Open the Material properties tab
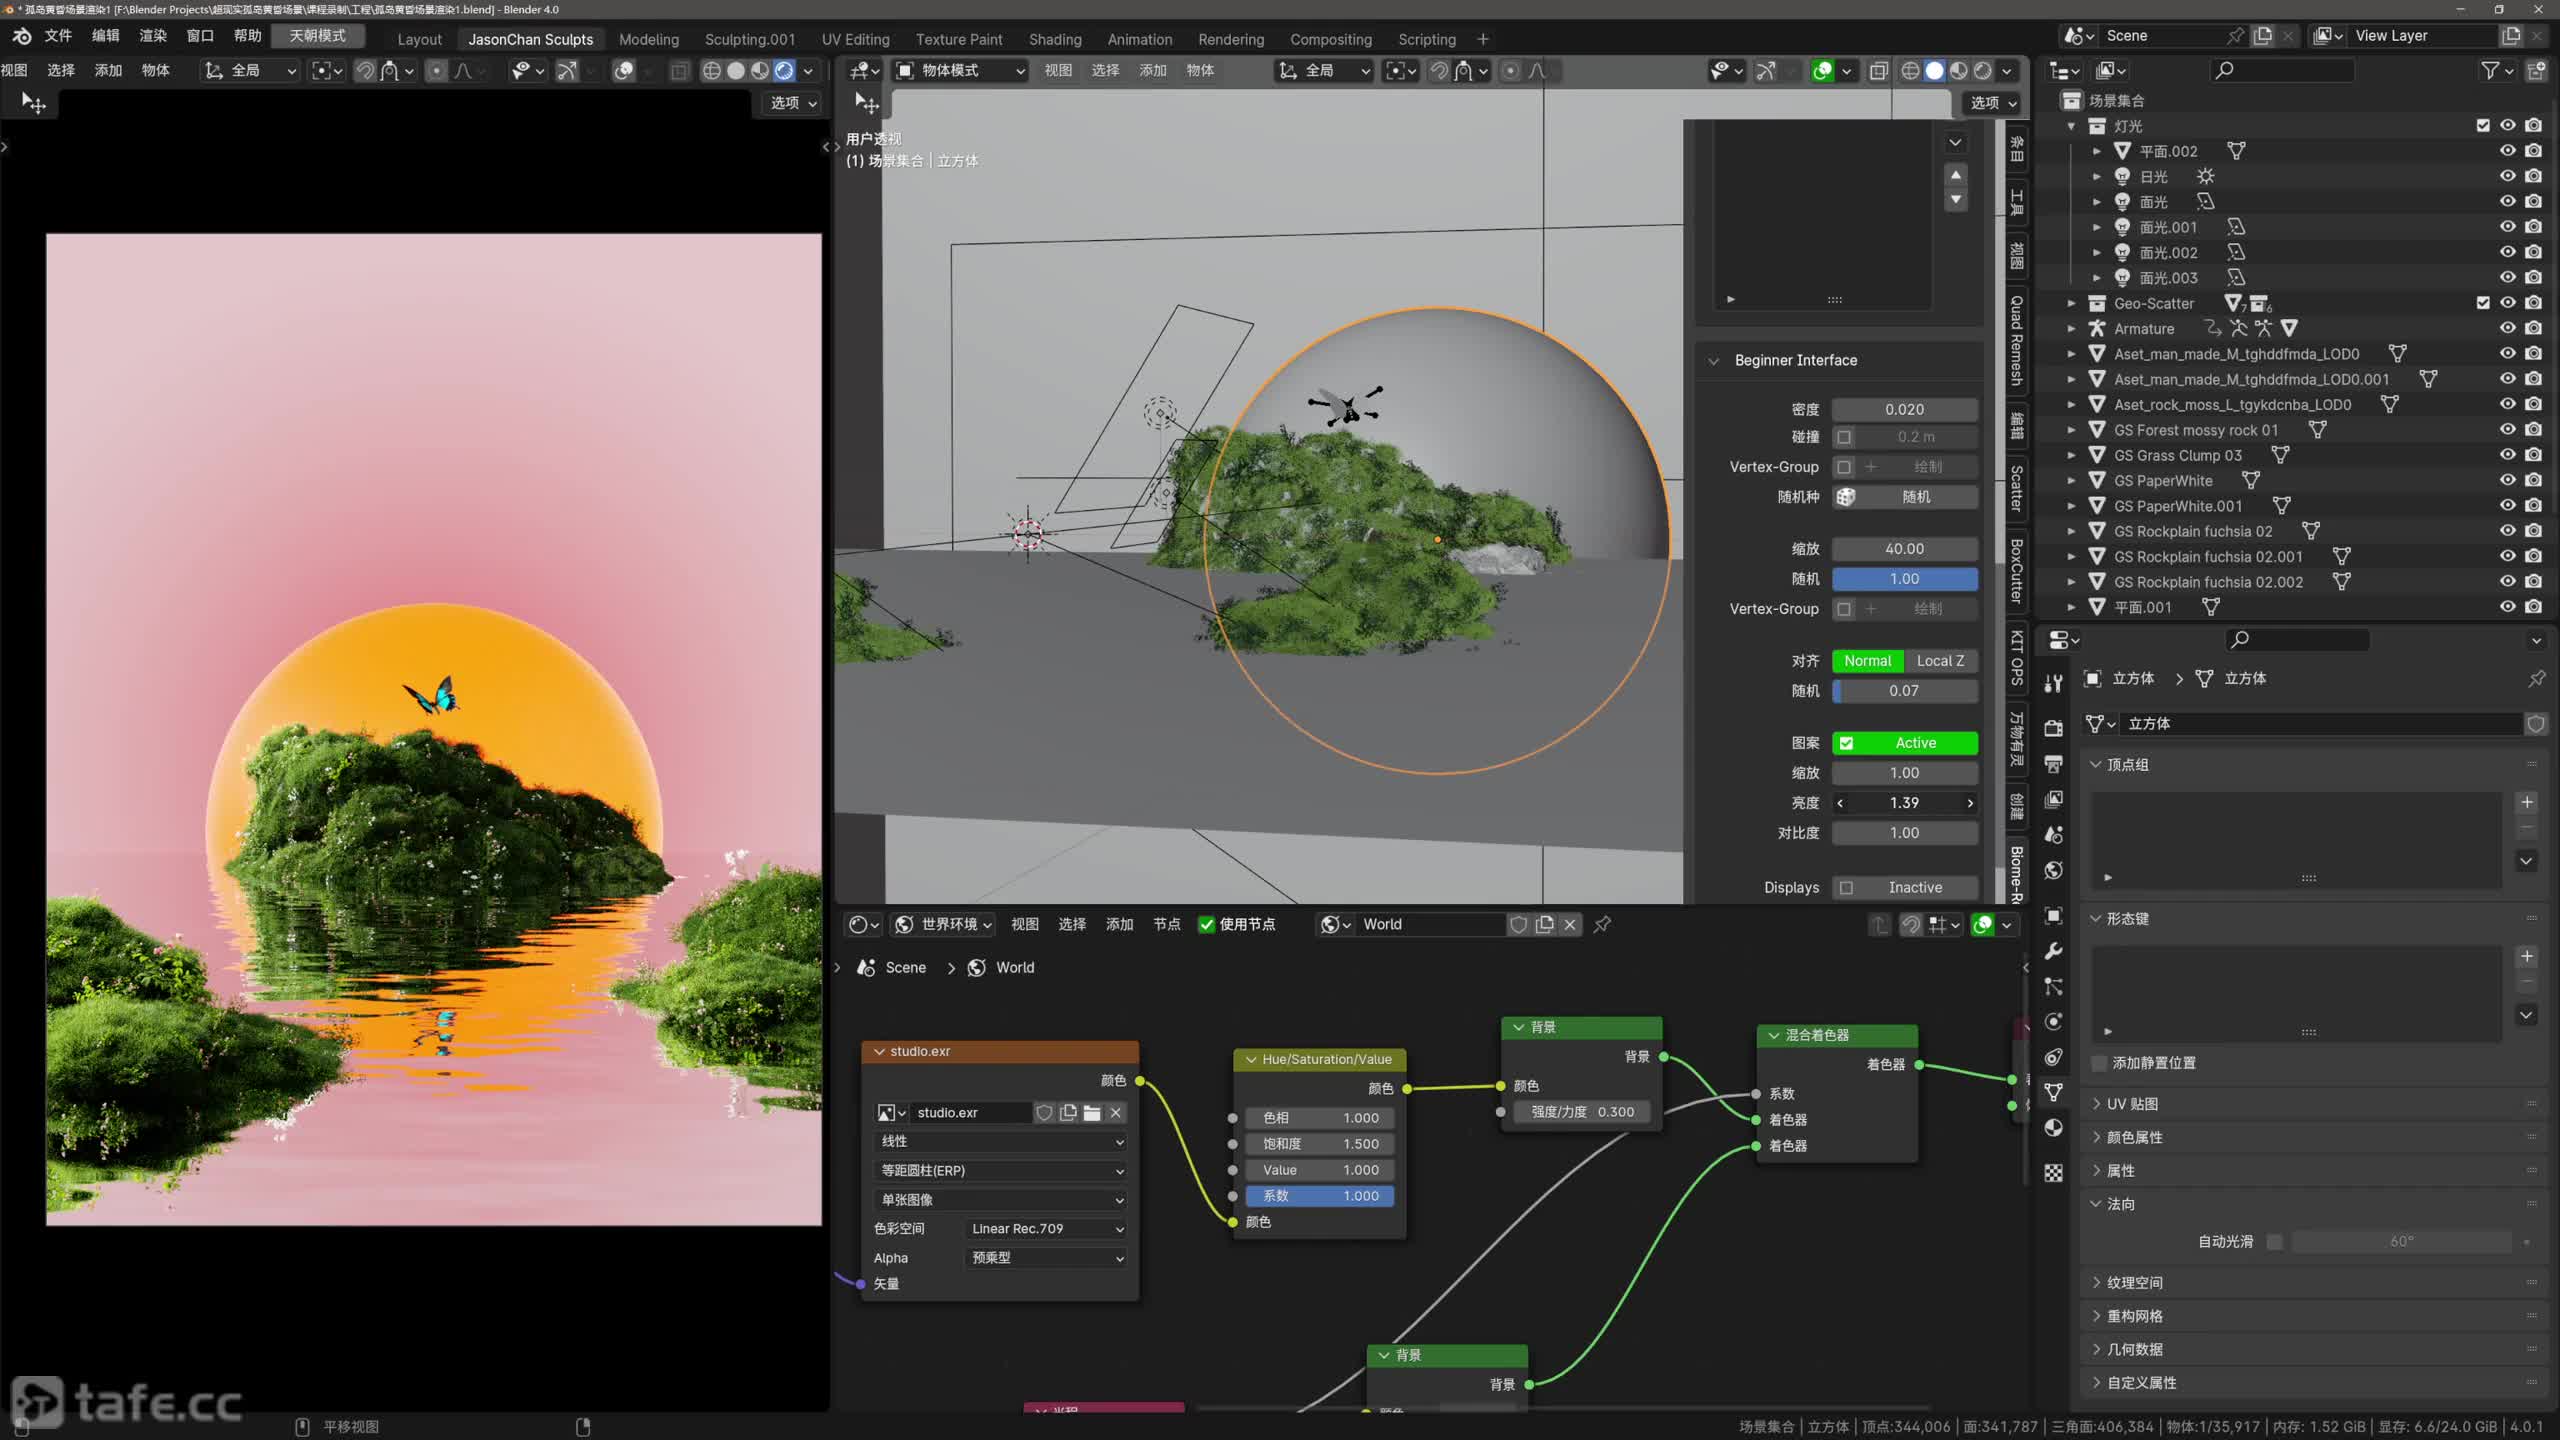This screenshot has height=1440, width=2560. [x=2053, y=1128]
